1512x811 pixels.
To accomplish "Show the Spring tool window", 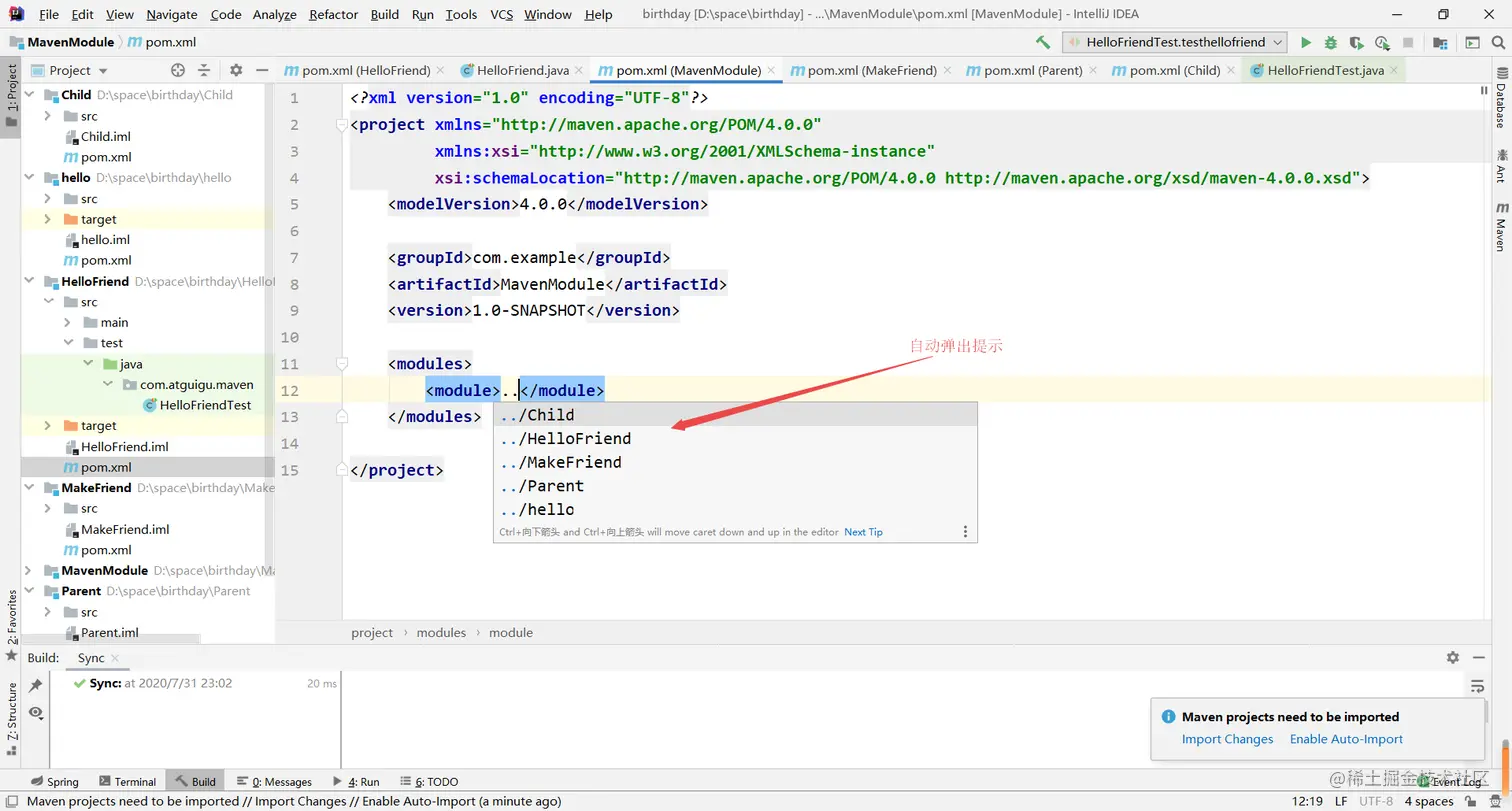I will point(55,782).
